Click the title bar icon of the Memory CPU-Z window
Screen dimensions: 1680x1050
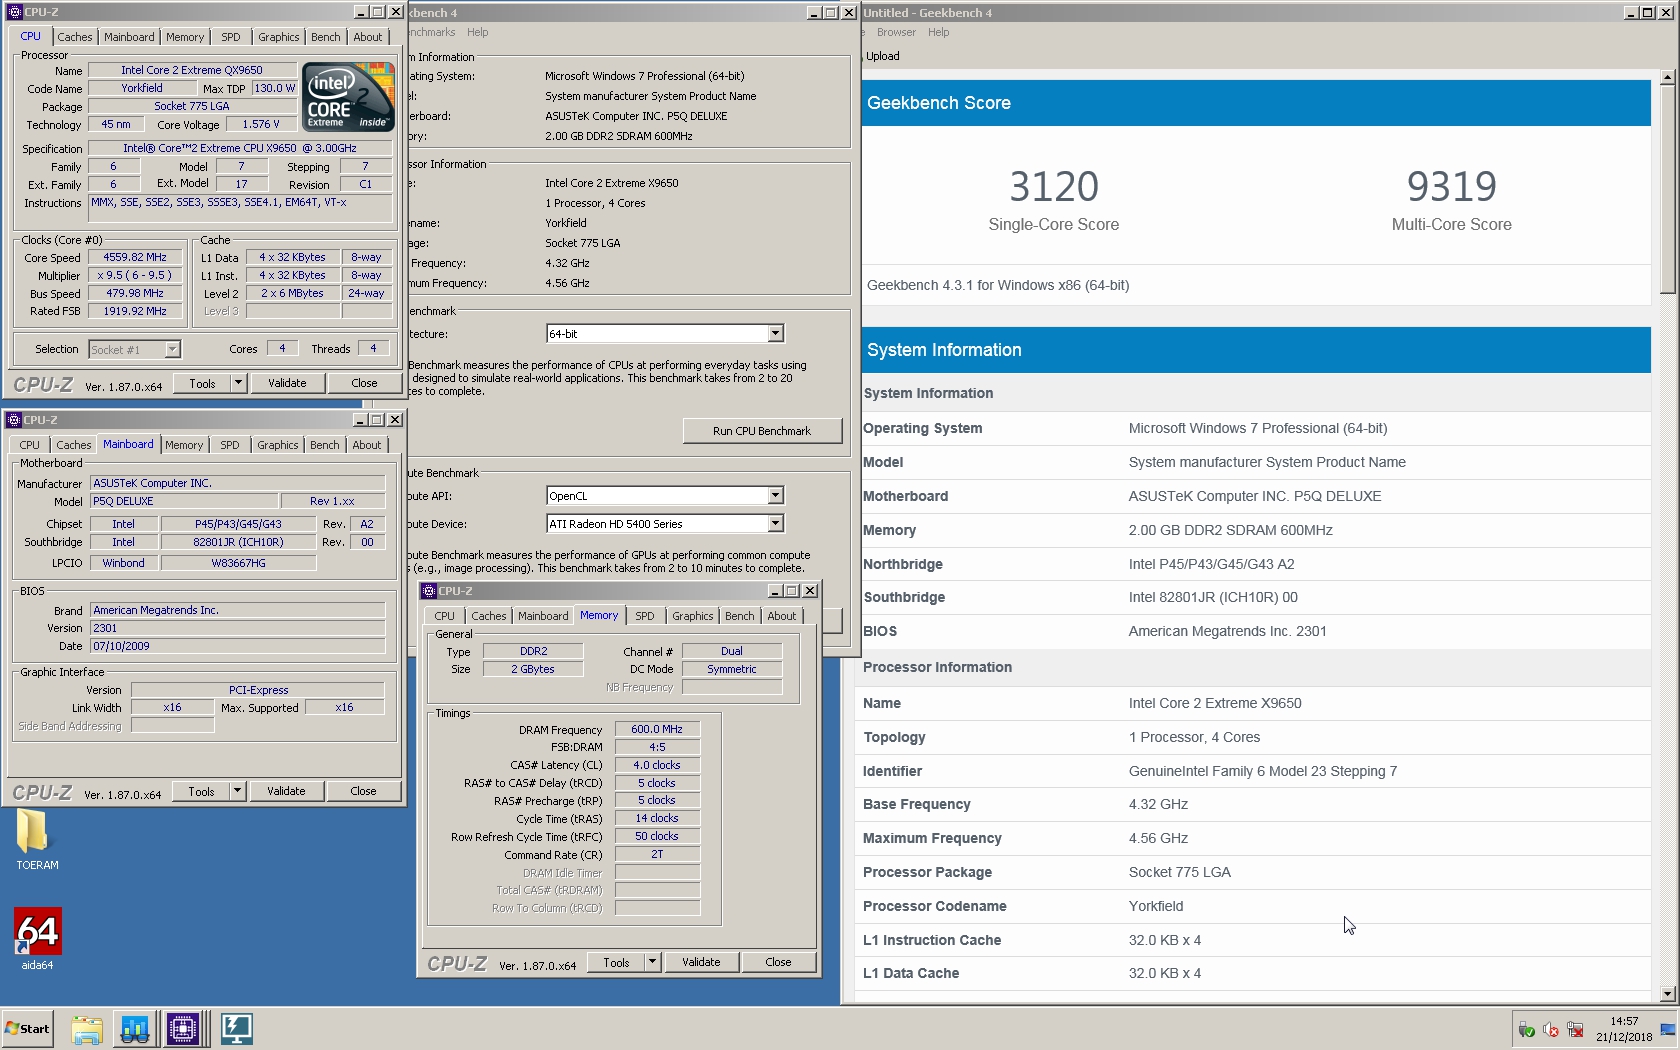coord(429,591)
